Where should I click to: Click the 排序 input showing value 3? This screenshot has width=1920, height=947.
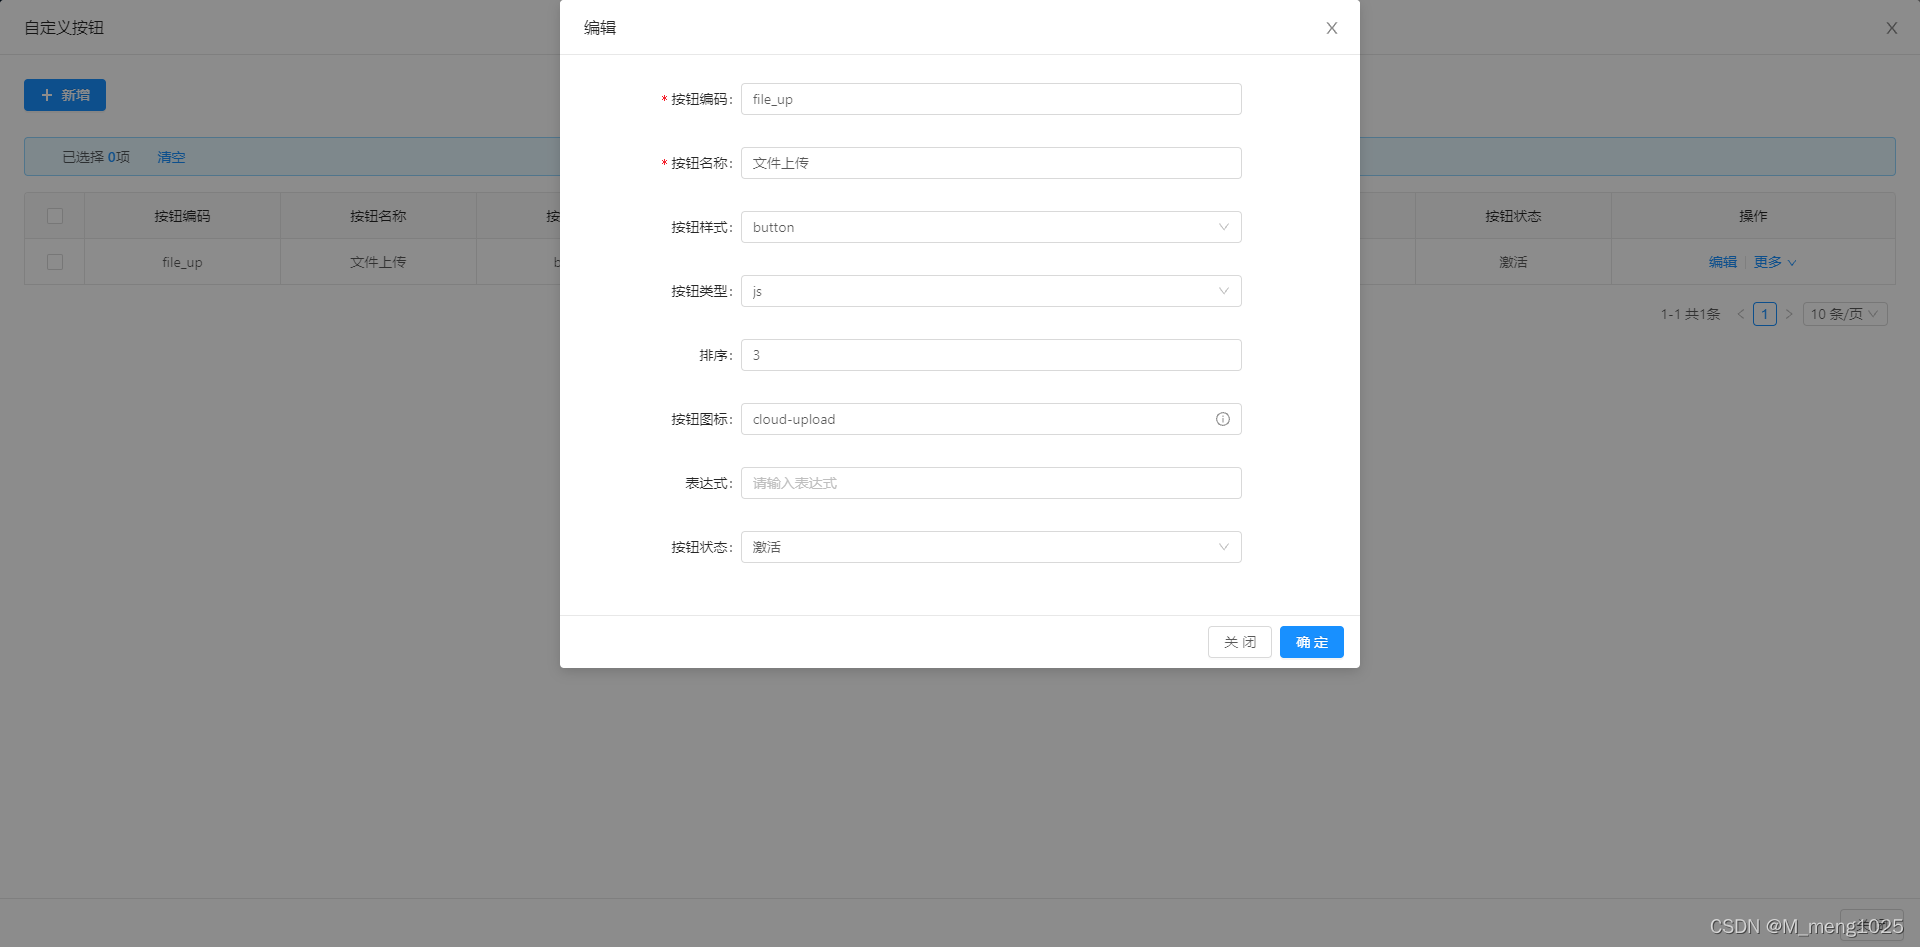(x=990, y=355)
